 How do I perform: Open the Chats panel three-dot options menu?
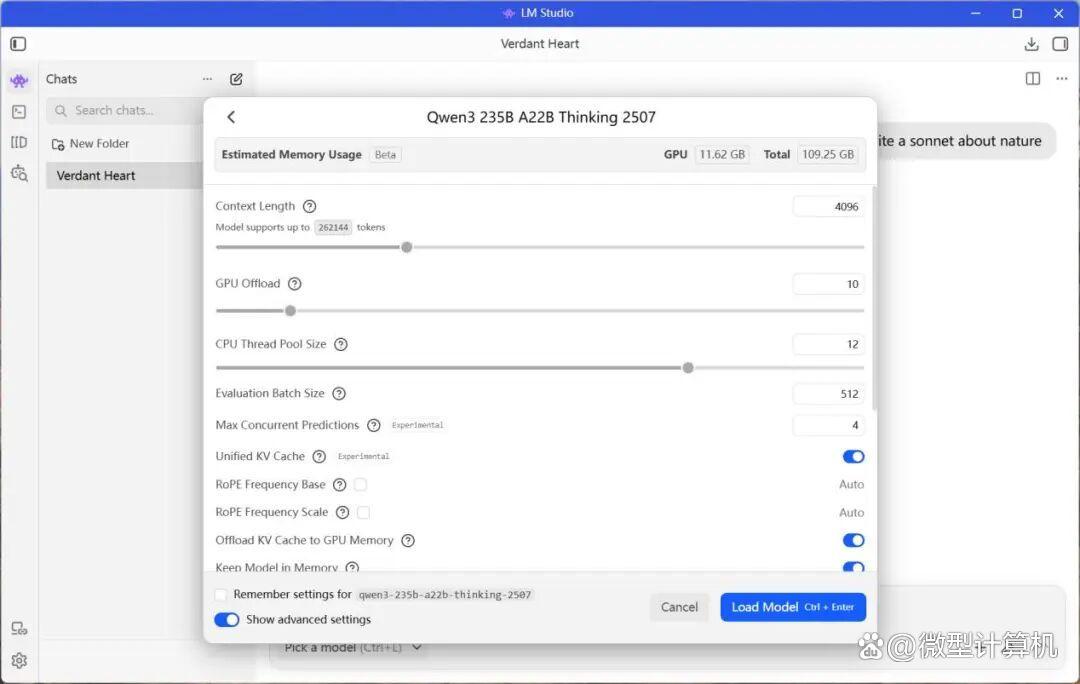tap(207, 79)
